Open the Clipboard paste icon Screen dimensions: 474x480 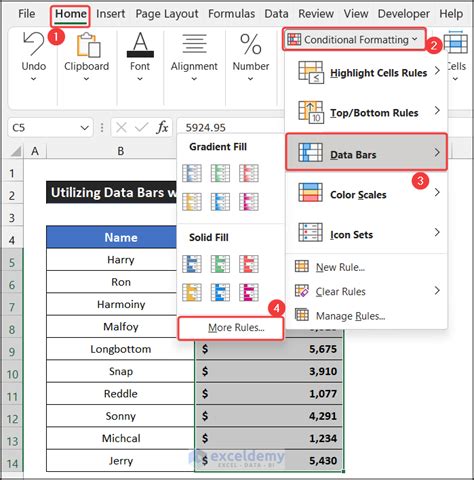point(88,45)
